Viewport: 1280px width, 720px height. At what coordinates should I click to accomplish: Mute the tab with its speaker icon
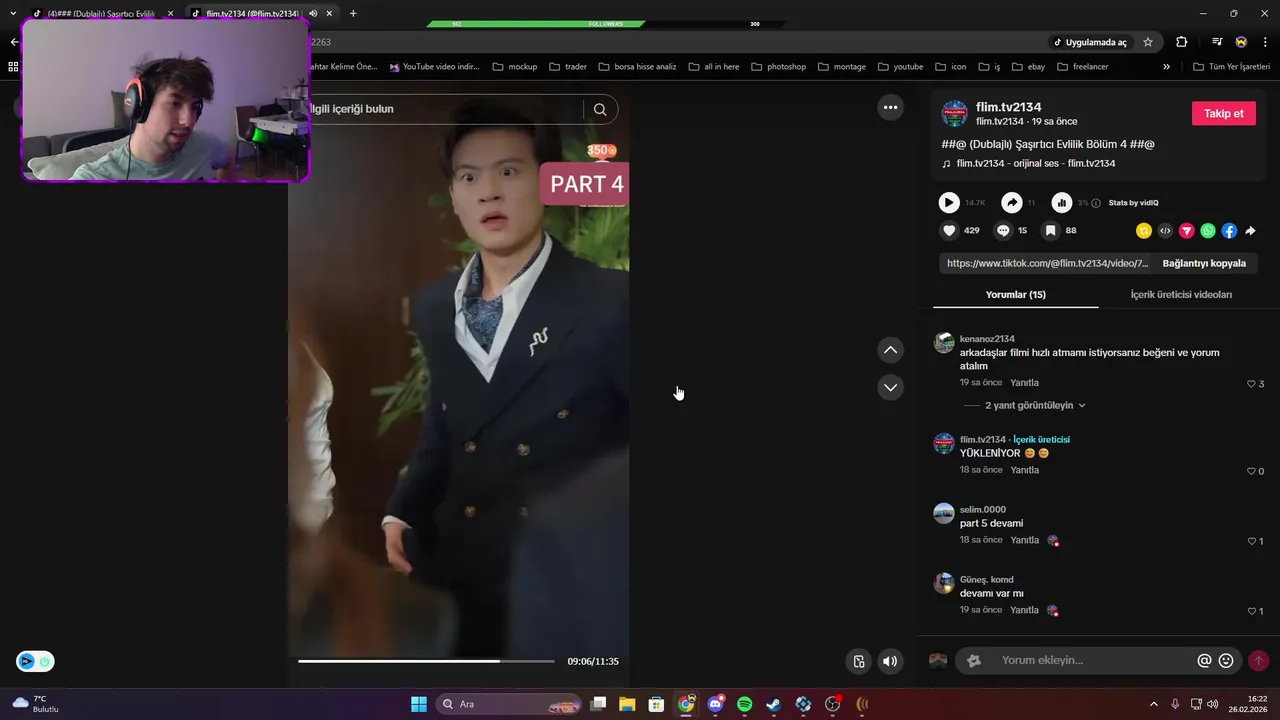[x=313, y=13]
